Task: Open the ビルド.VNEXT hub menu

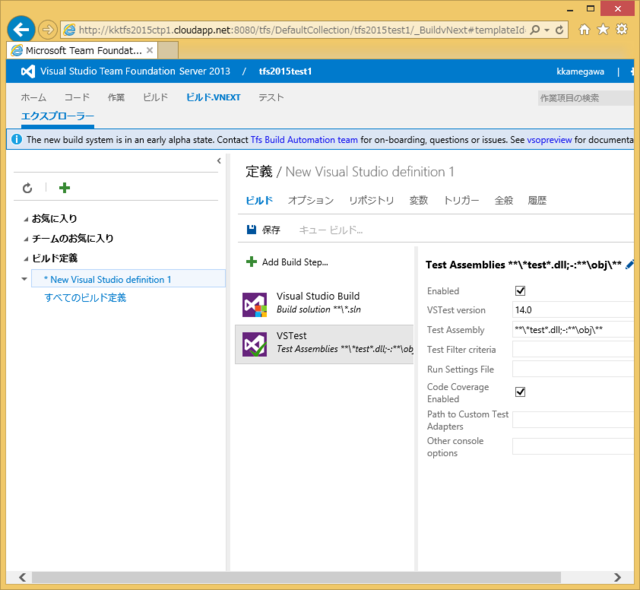Action: (213, 98)
